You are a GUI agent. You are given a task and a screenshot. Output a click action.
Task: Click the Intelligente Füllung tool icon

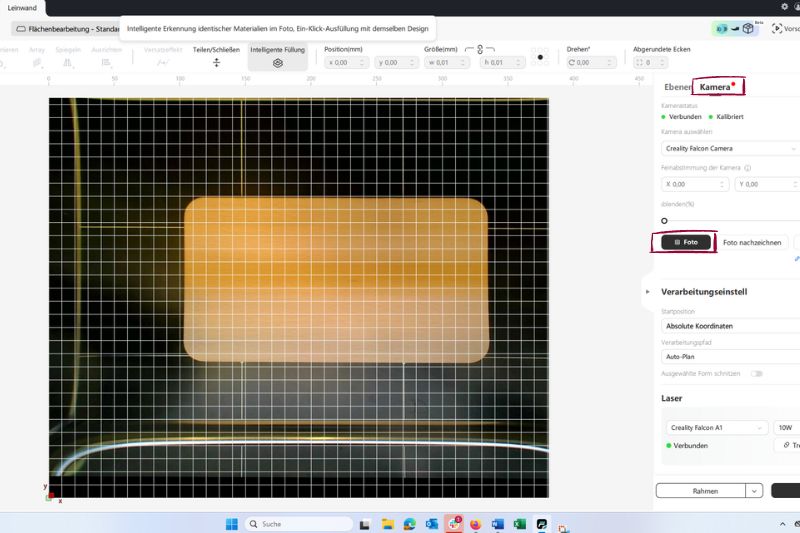pyautogui.click(x=278, y=62)
